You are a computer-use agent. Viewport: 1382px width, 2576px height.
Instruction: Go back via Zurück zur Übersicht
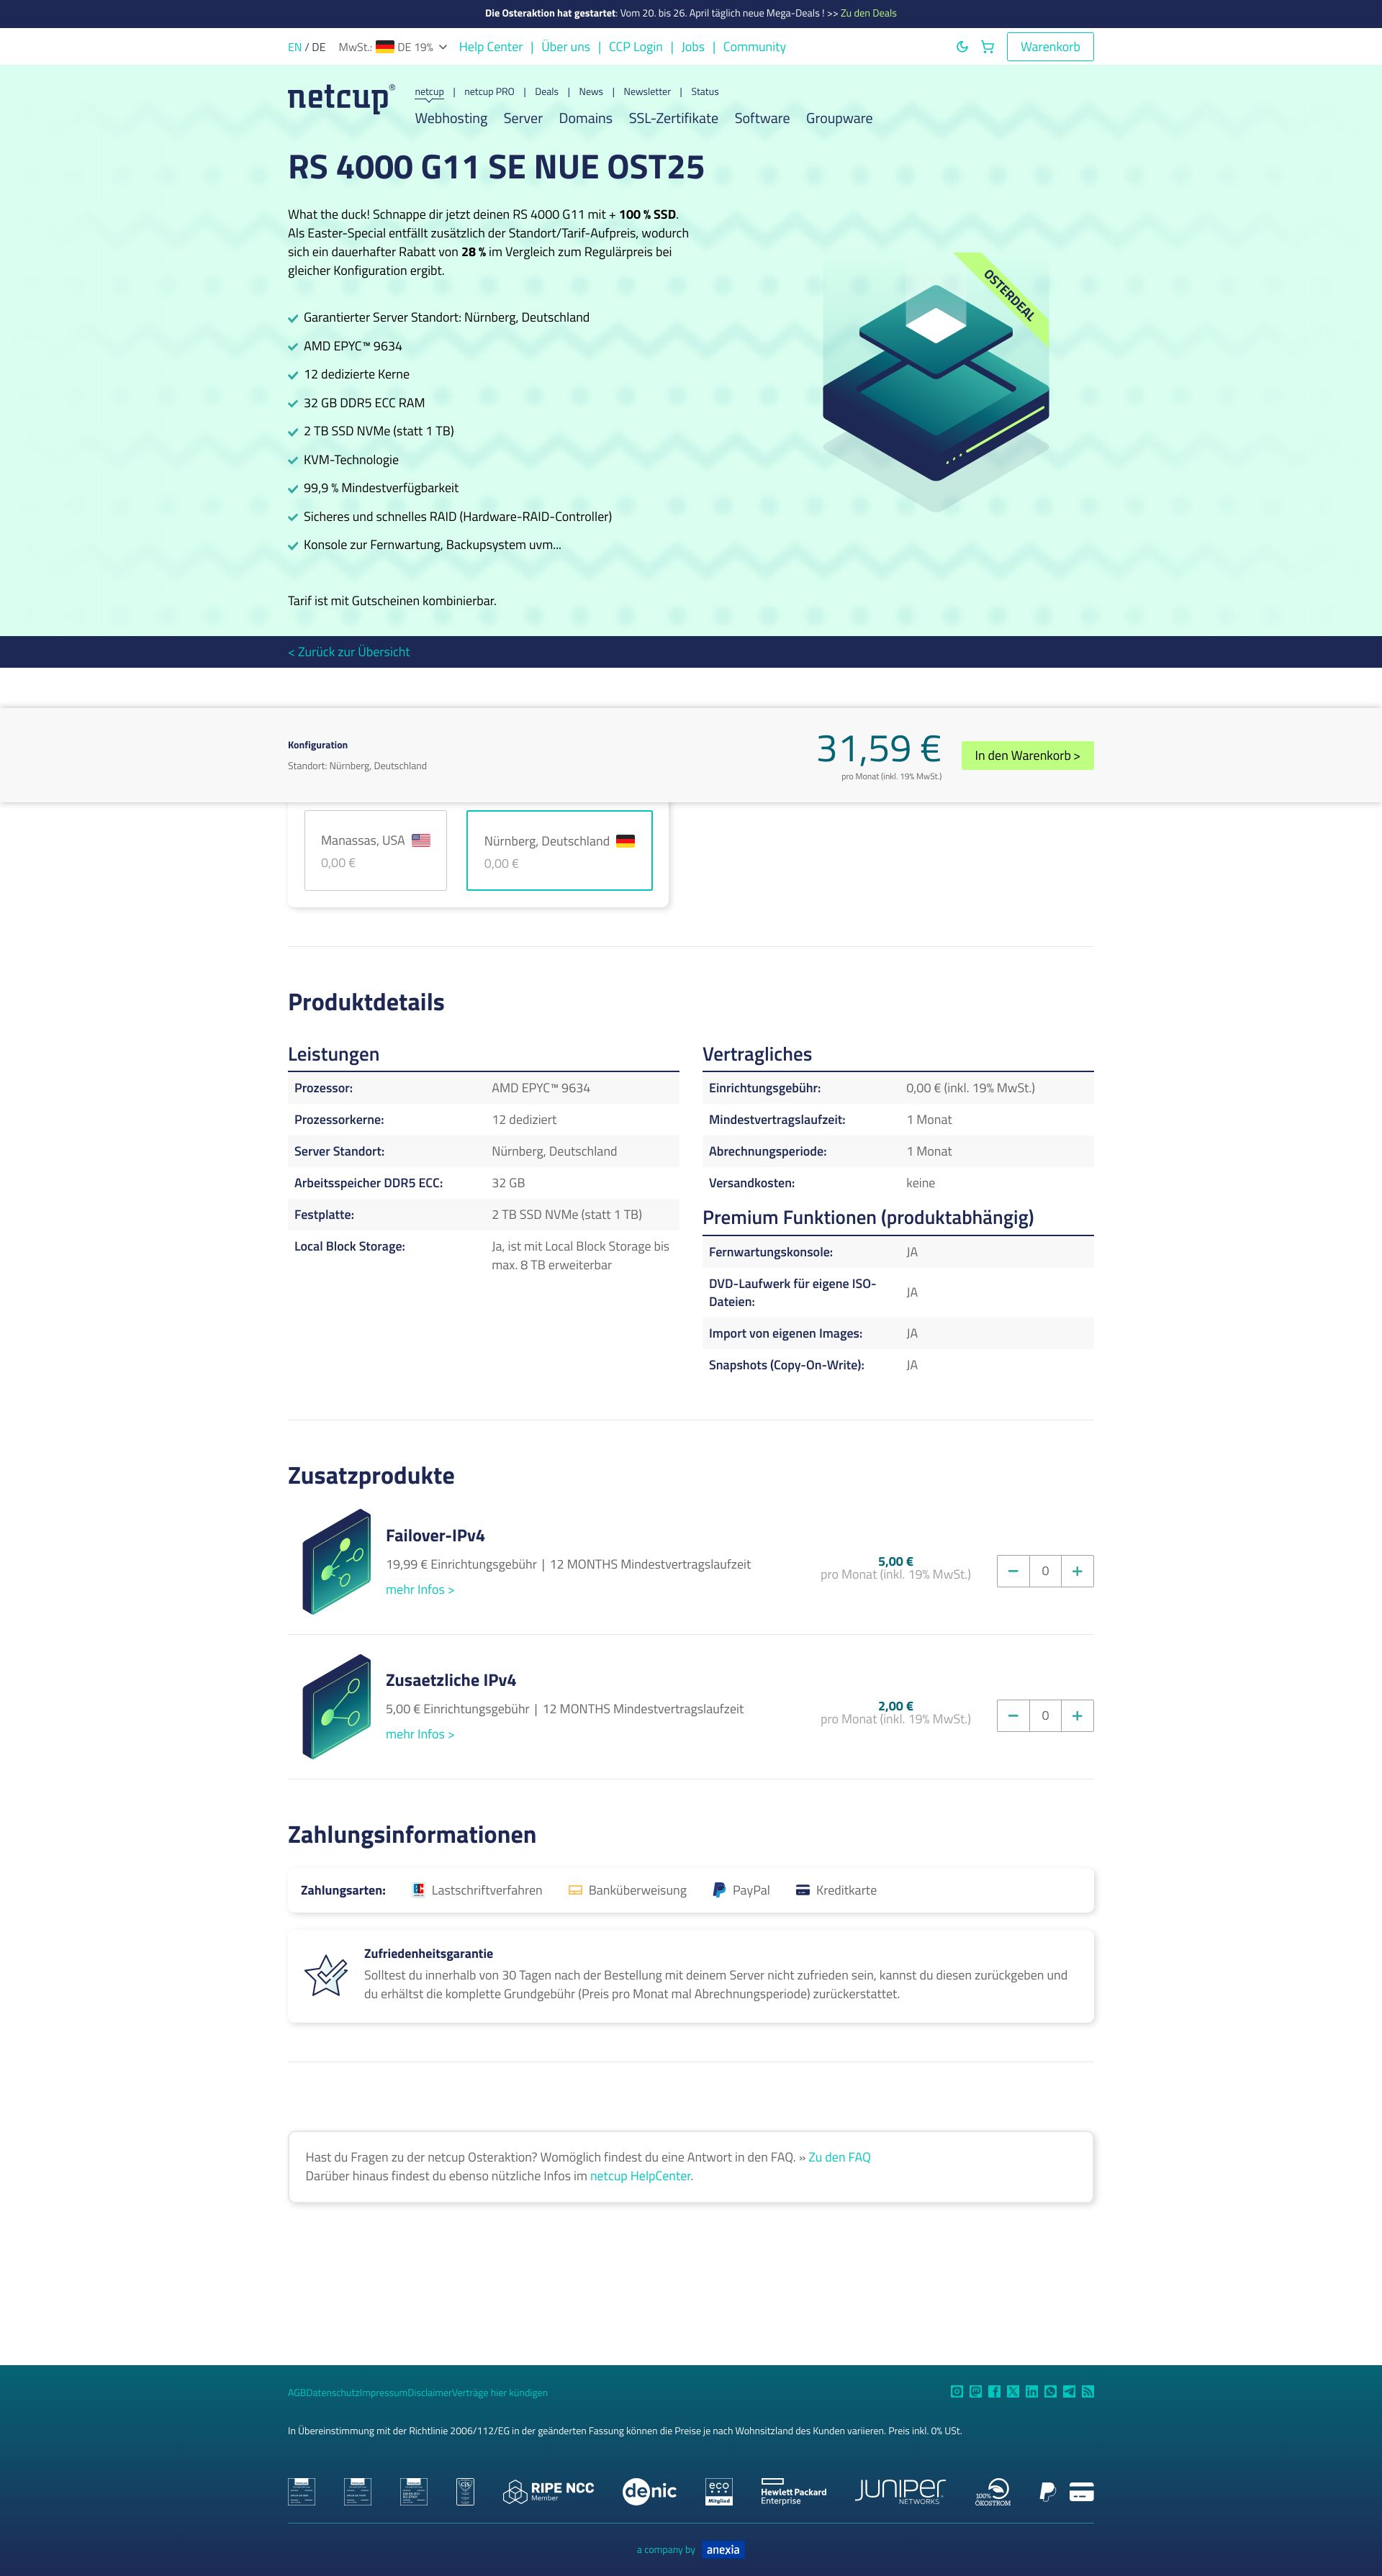point(349,652)
